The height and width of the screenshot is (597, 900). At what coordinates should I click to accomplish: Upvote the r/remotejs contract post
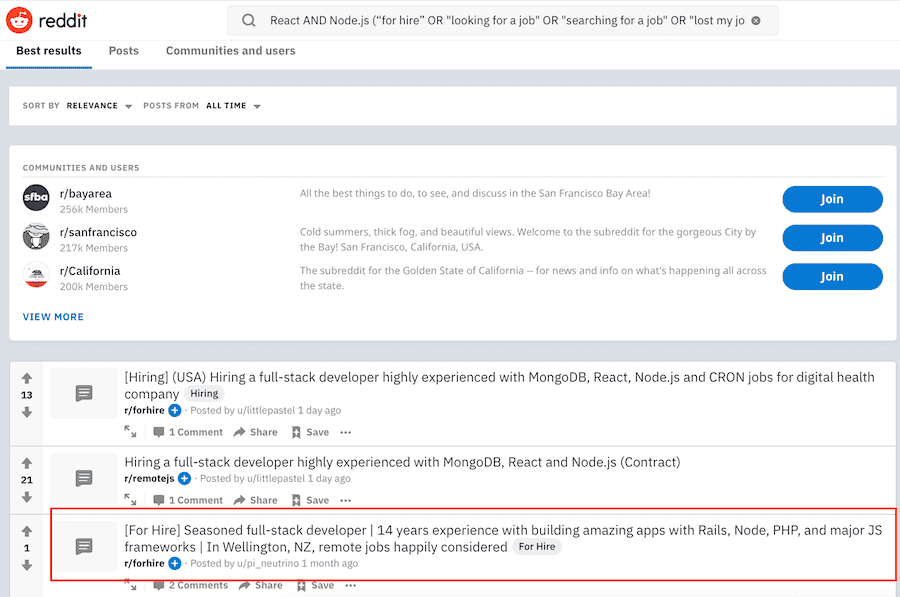click(27, 462)
